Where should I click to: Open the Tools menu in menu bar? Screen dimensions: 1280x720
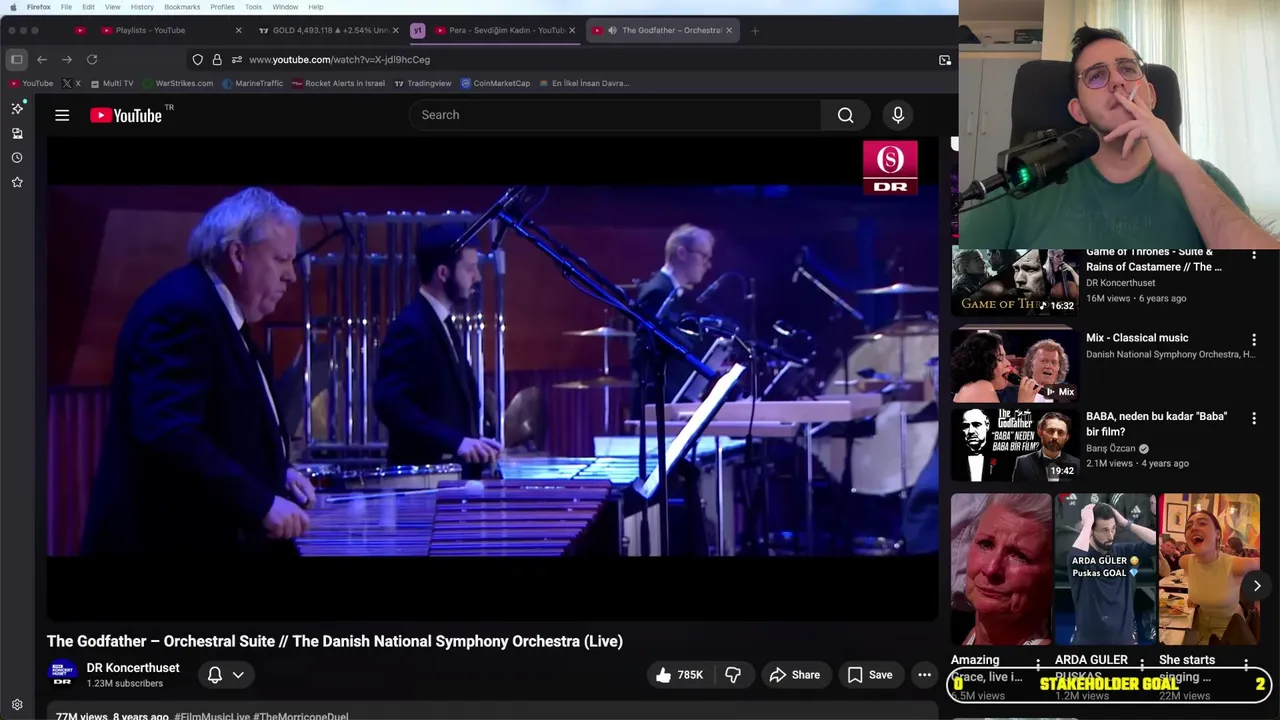(253, 7)
